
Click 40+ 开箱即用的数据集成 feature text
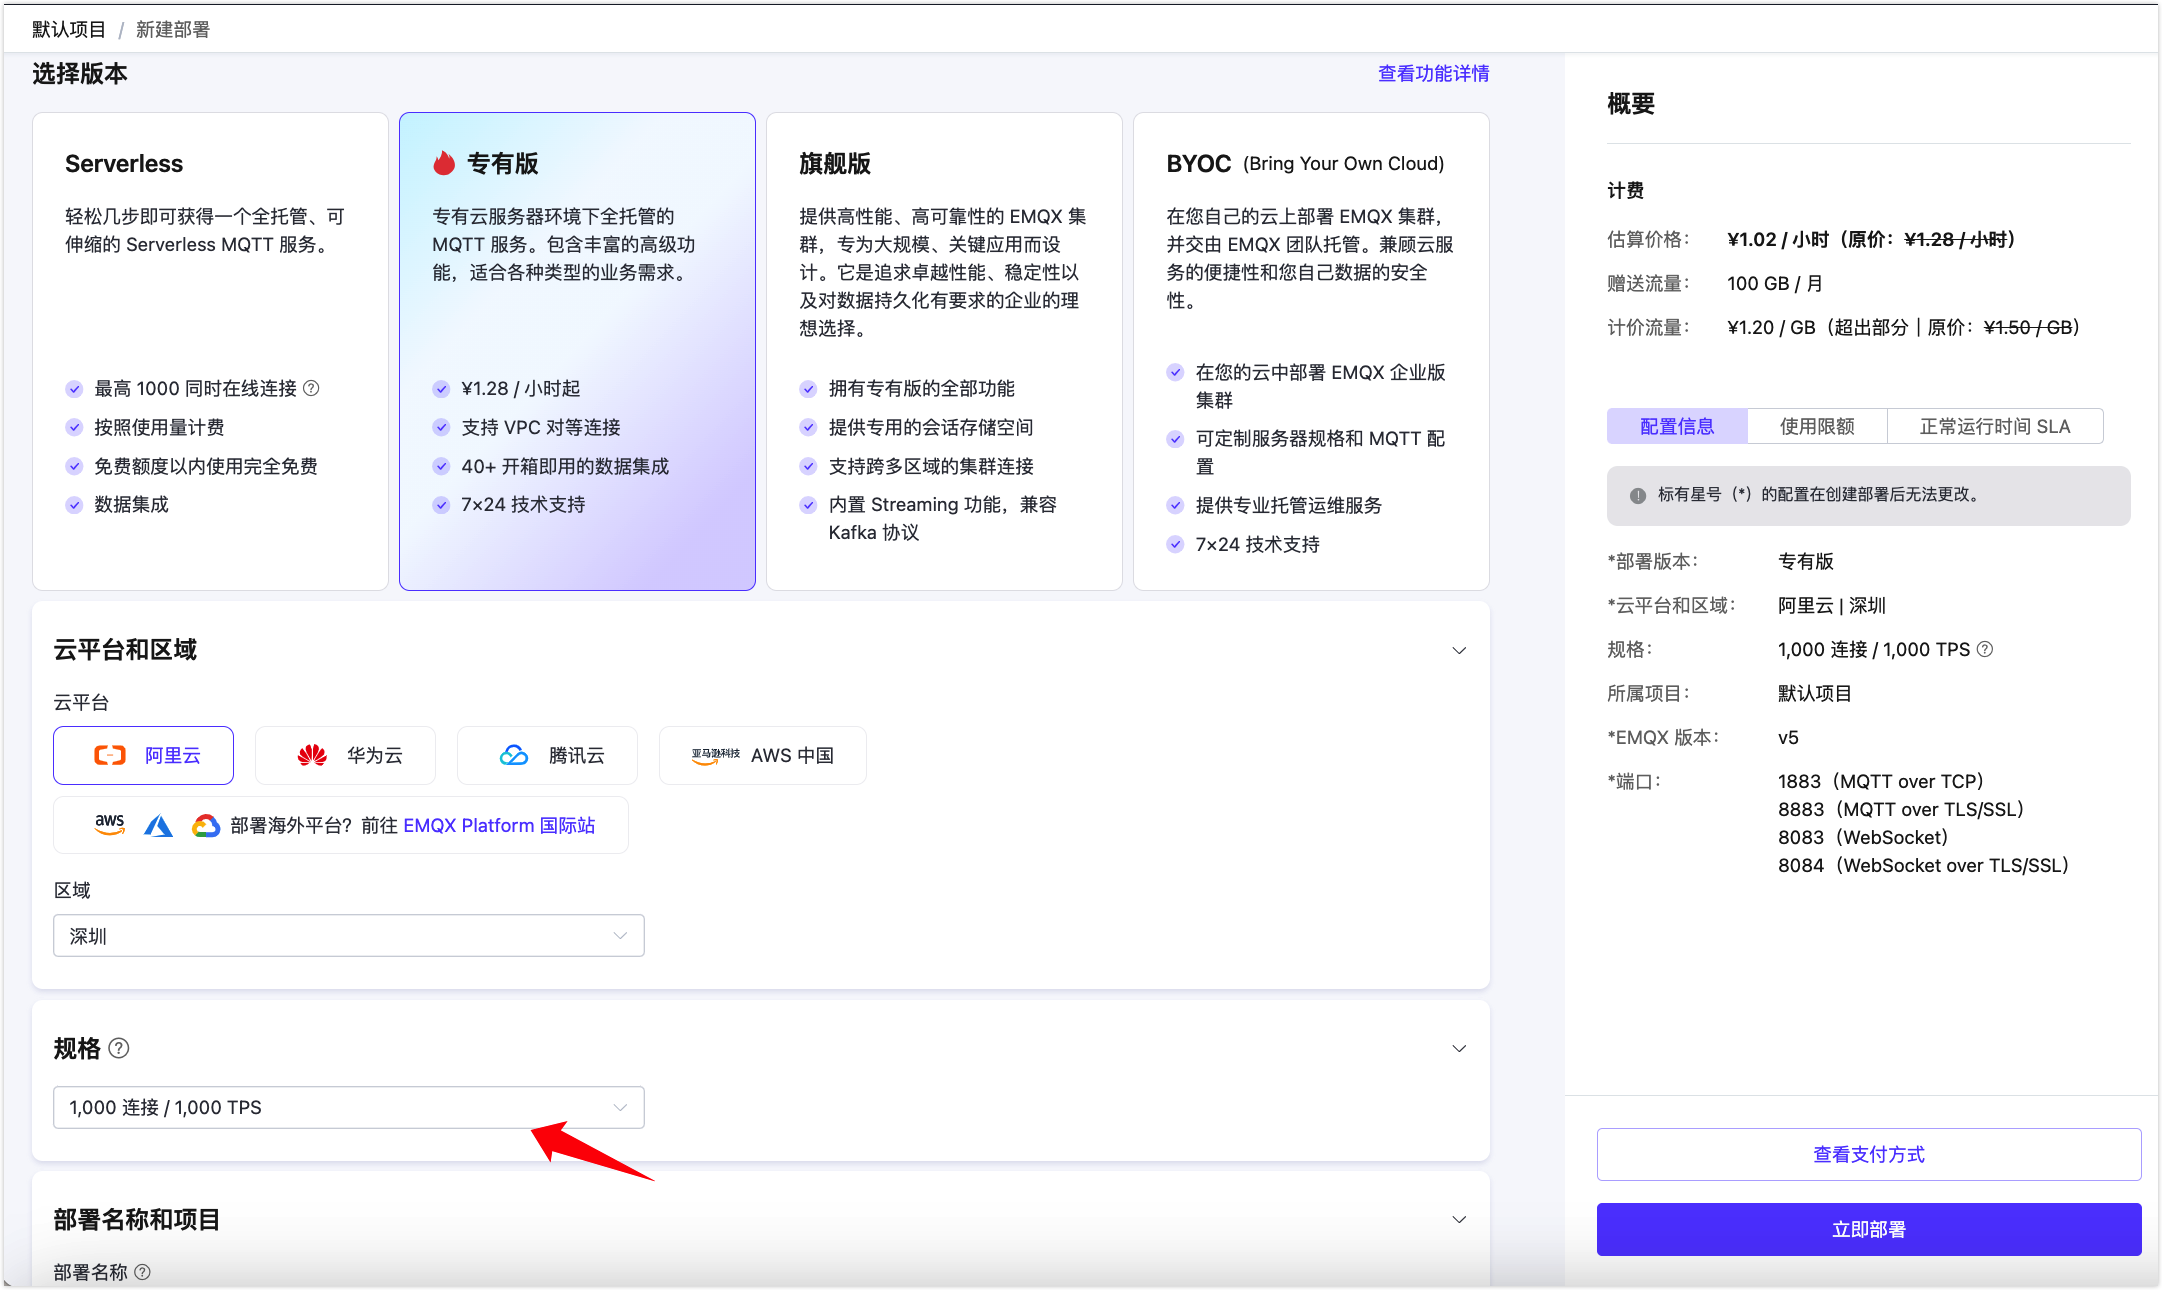click(565, 466)
